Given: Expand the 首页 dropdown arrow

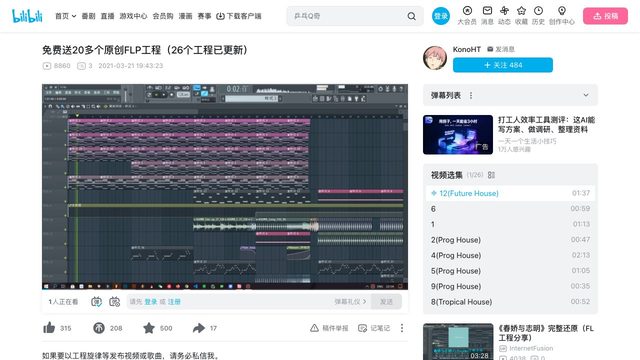Looking at the screenshot, I should (x=74, y=16).
